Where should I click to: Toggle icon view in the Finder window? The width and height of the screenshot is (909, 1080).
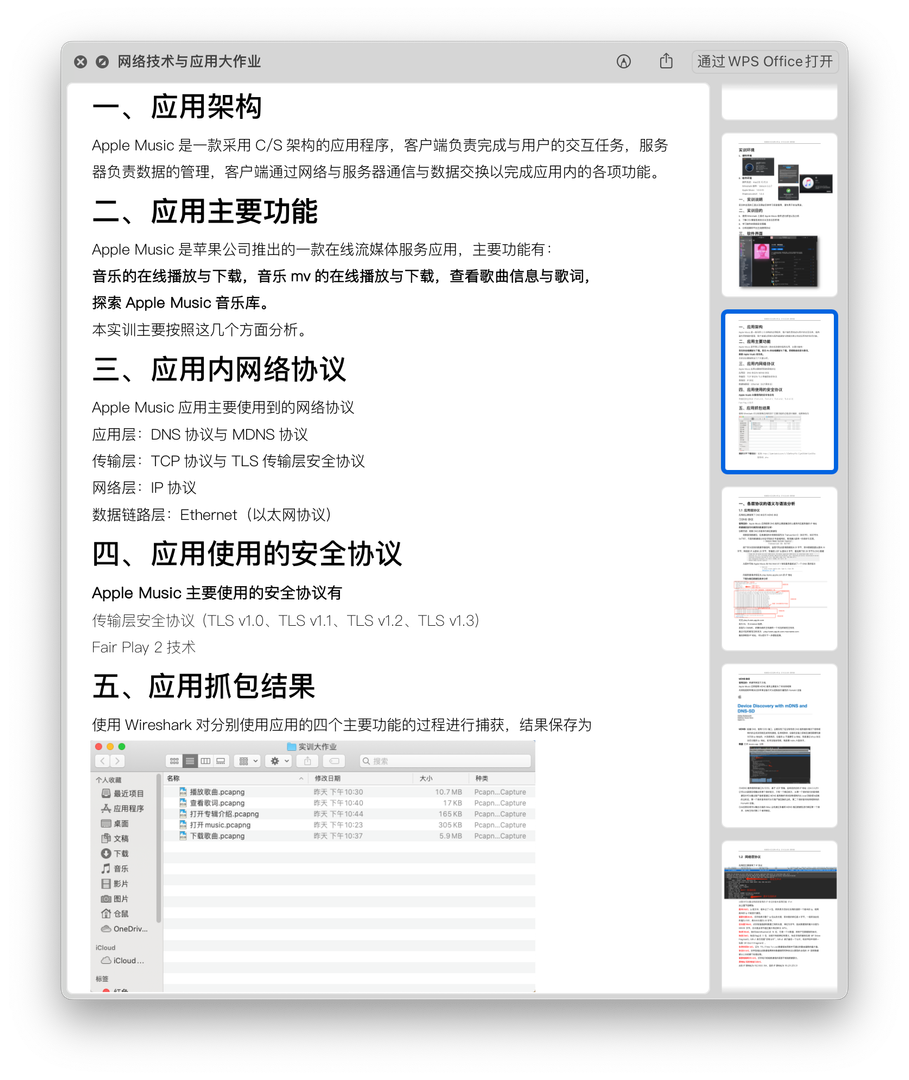173,761
